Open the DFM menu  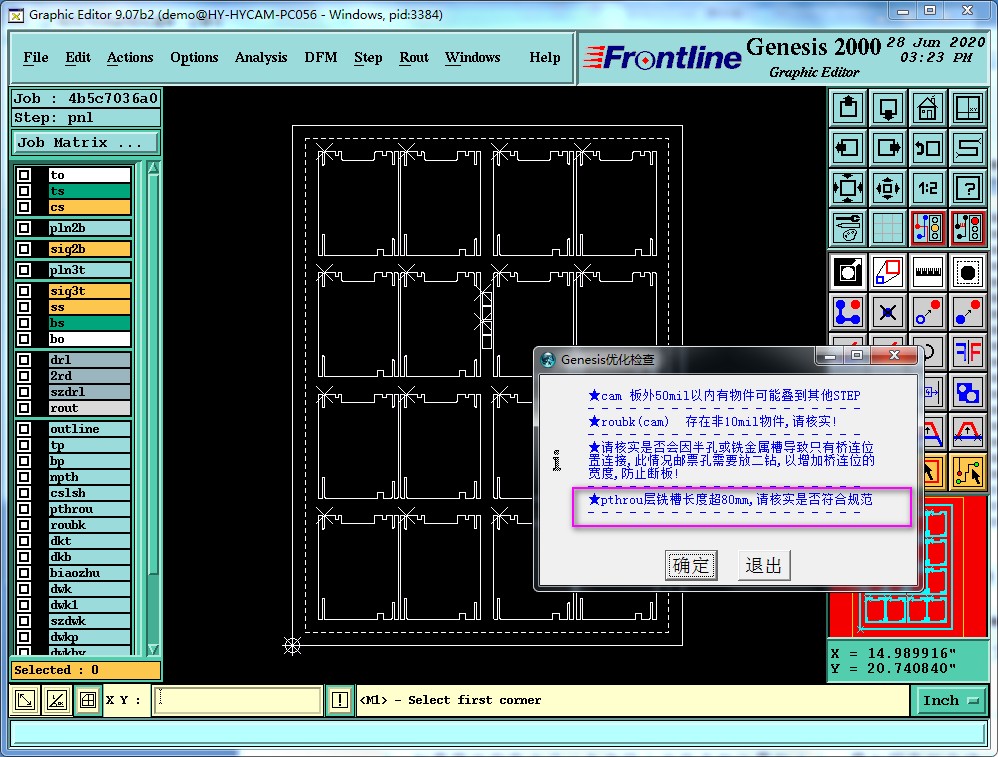coord(321,57)
